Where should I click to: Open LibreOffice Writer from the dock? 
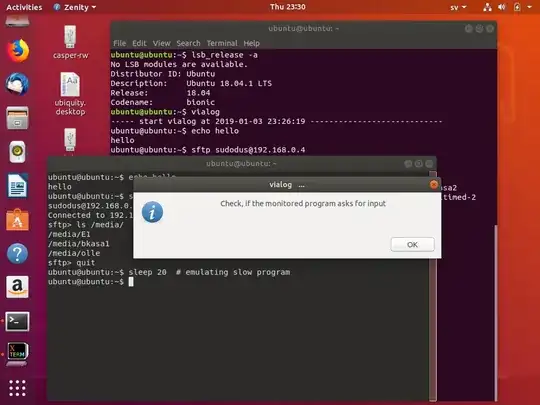point(17,186)
